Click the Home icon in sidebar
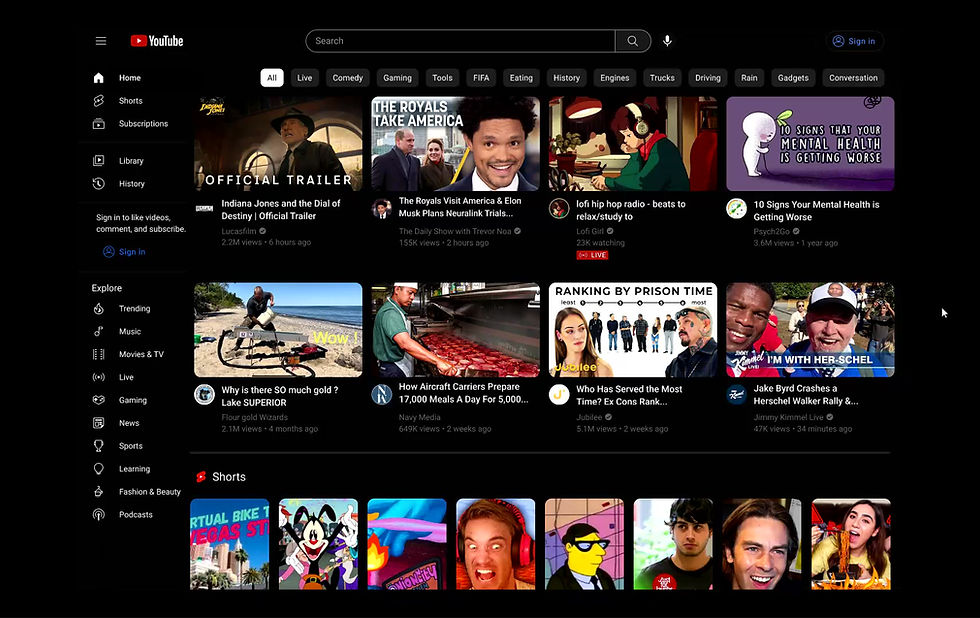The height and width of the screenshot is (618, 980). [99, 78]
